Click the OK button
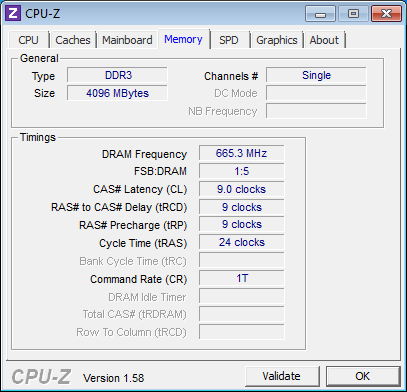Viewport: 407px width, 392px height. click(x=362, y=376)
